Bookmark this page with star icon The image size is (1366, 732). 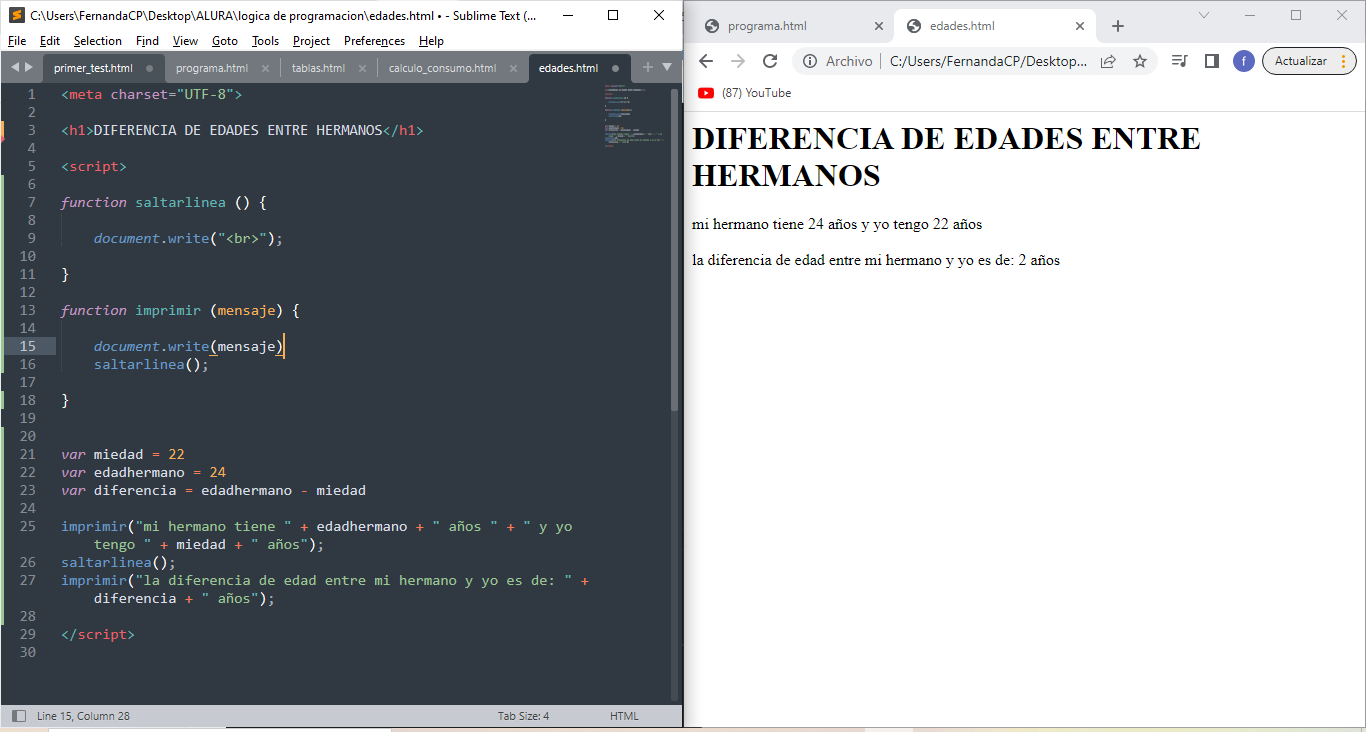(x=1140, y=61)
